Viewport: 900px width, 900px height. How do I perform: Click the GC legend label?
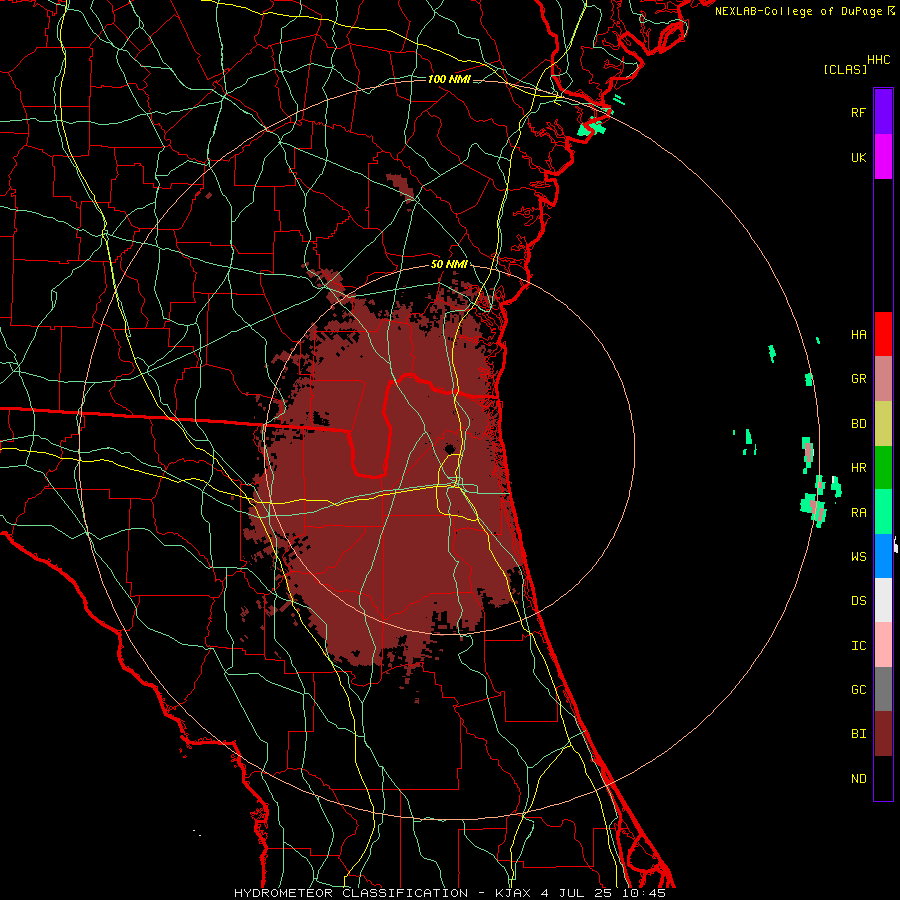tap(858, 690)
